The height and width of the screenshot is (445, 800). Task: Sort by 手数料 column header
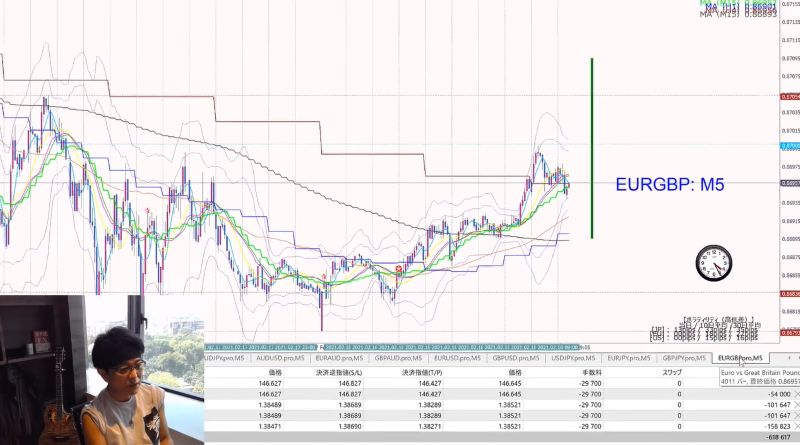click(x=592, y=373)
